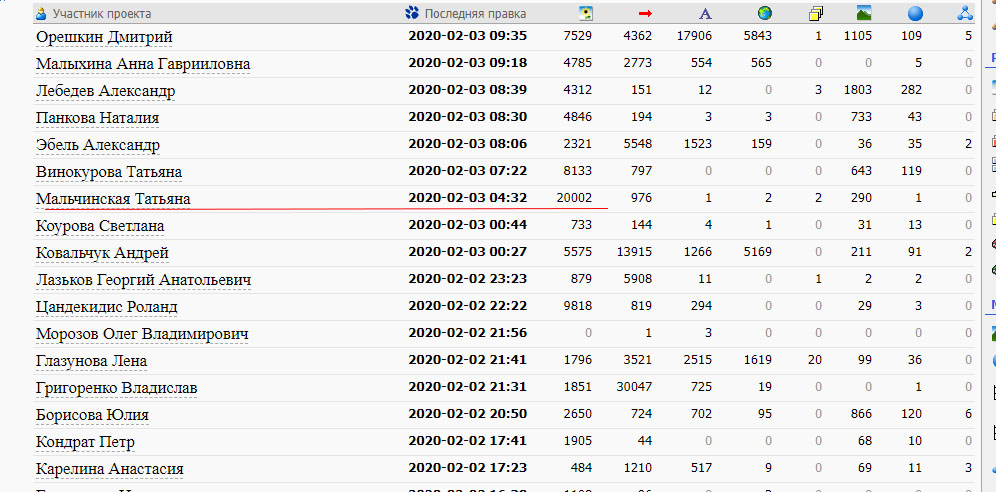Click the letter A column header icon

[704, 13]
